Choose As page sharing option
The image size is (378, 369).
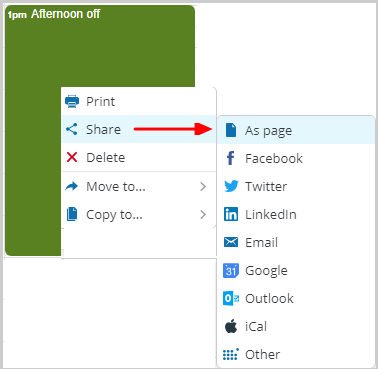pos(296,130)
